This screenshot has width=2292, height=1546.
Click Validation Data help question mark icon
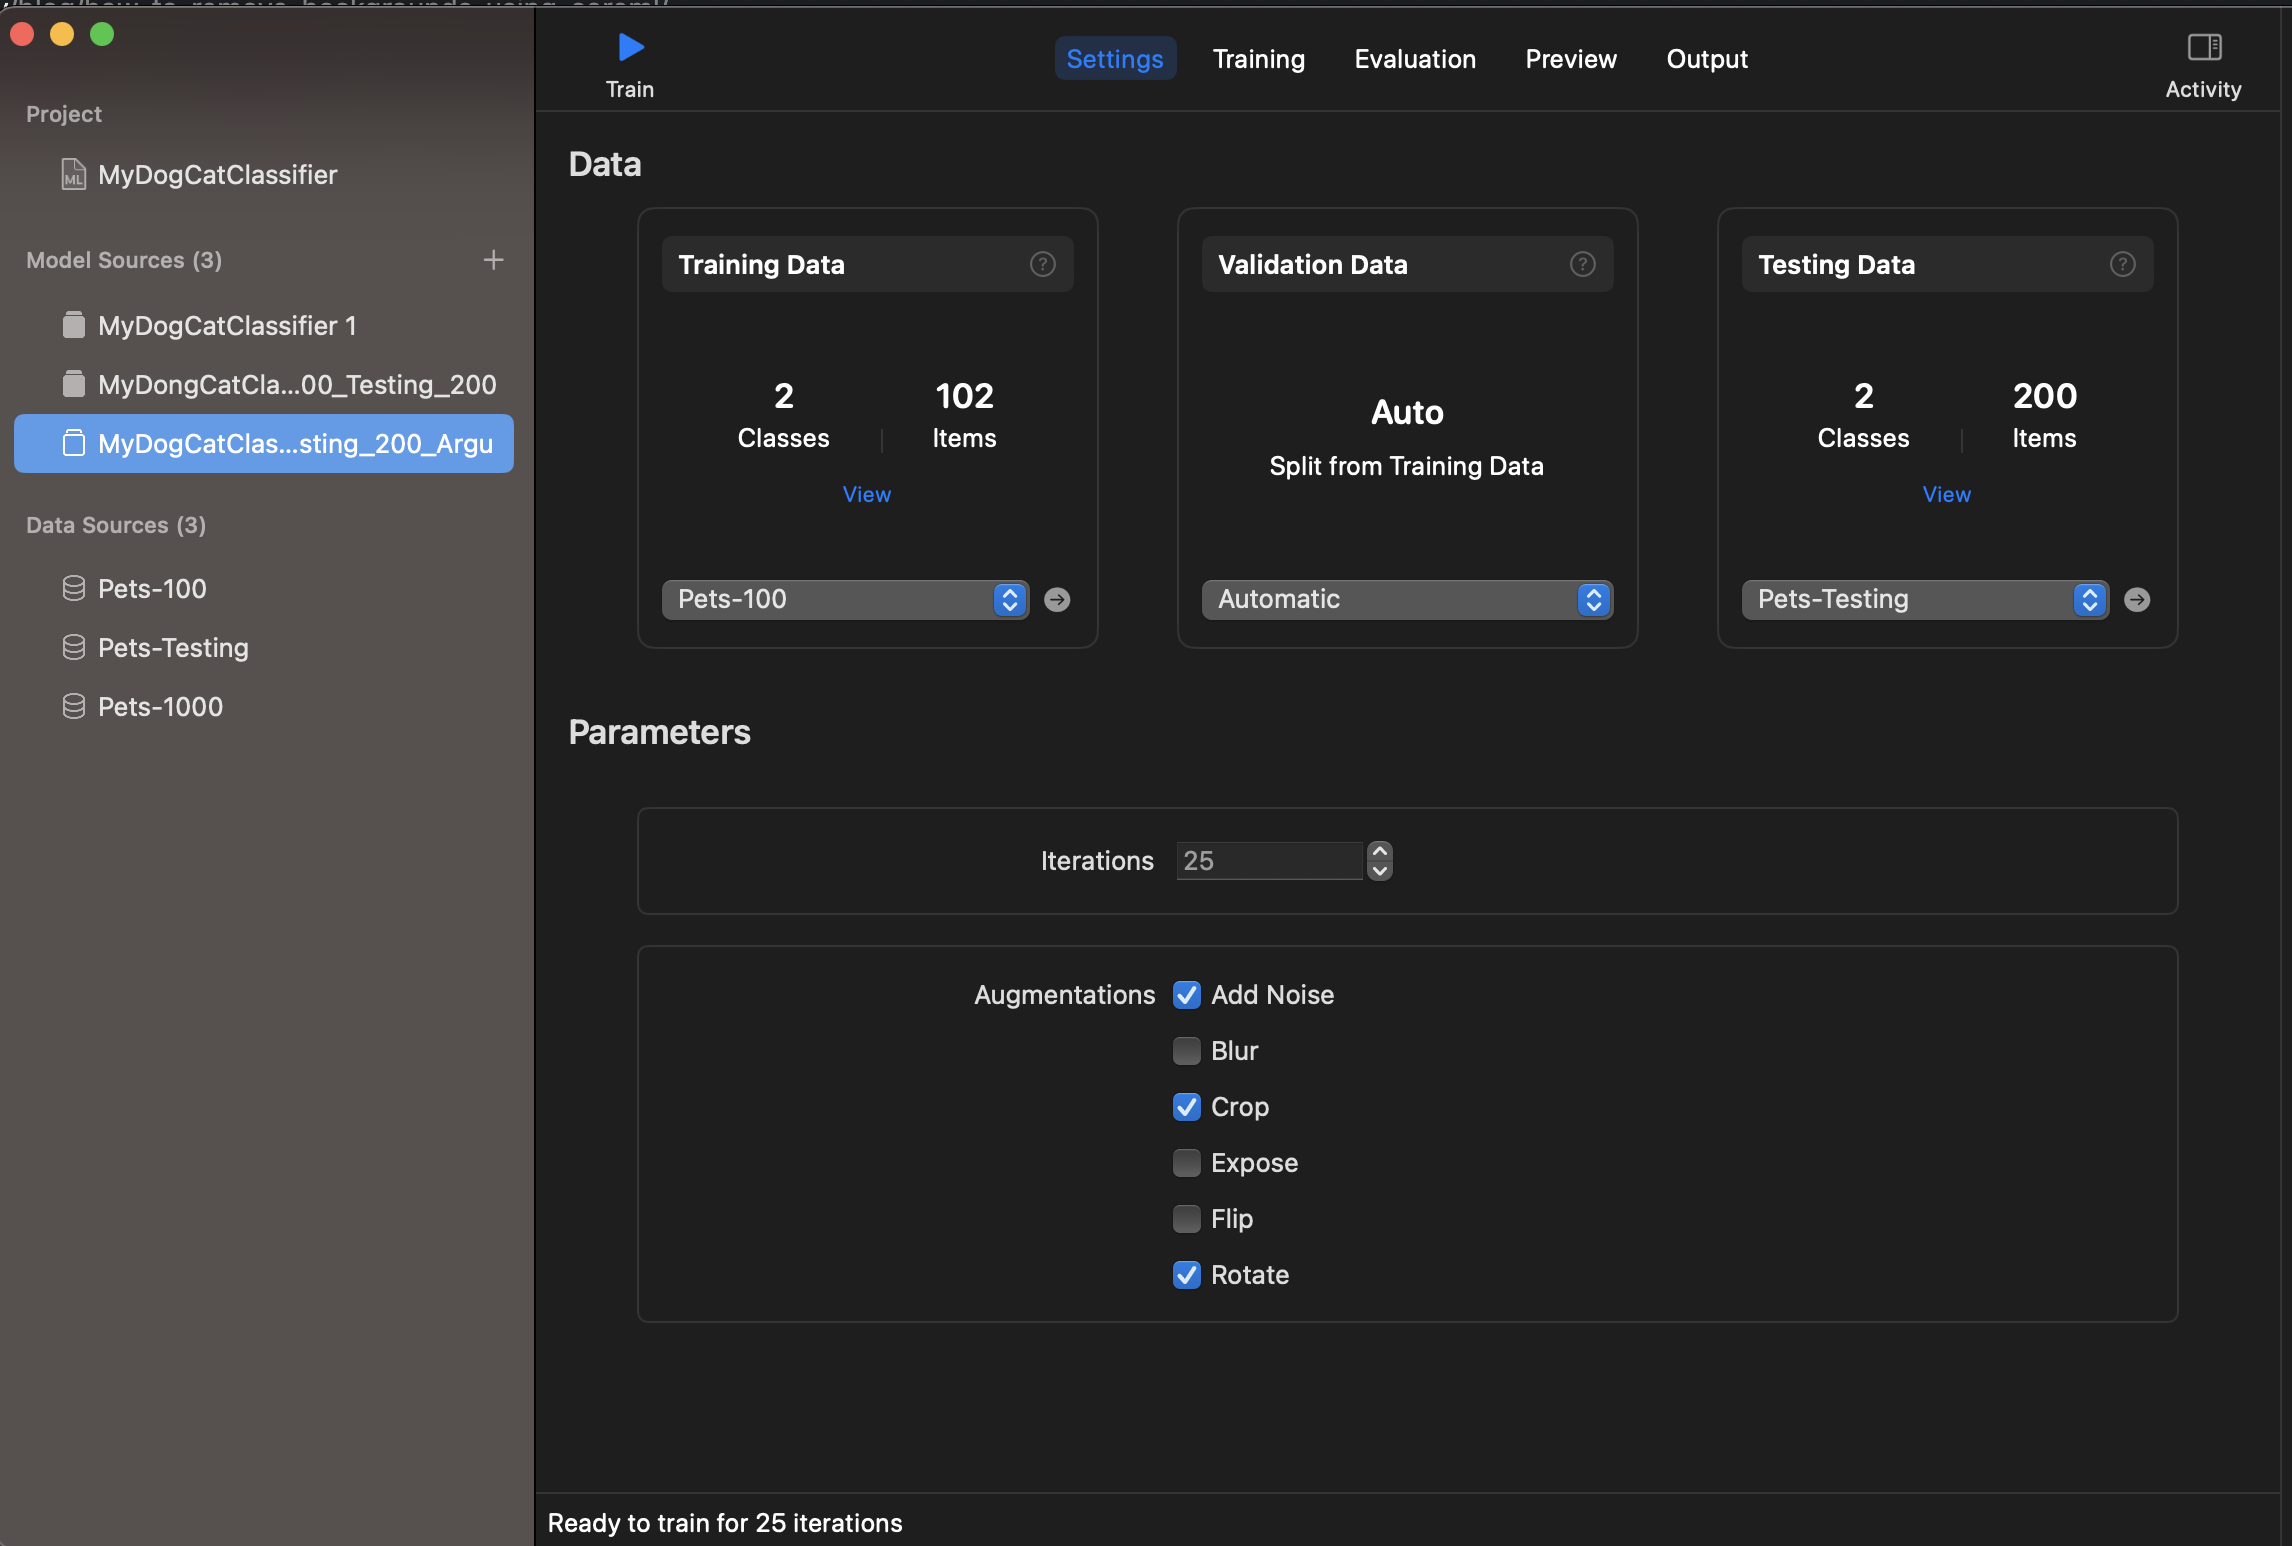[1582, 264]
